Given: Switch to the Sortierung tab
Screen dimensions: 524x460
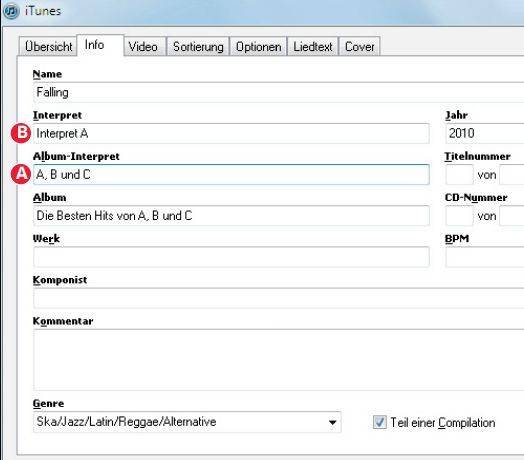Looking at the screenshot, I should tap(198, 46).
